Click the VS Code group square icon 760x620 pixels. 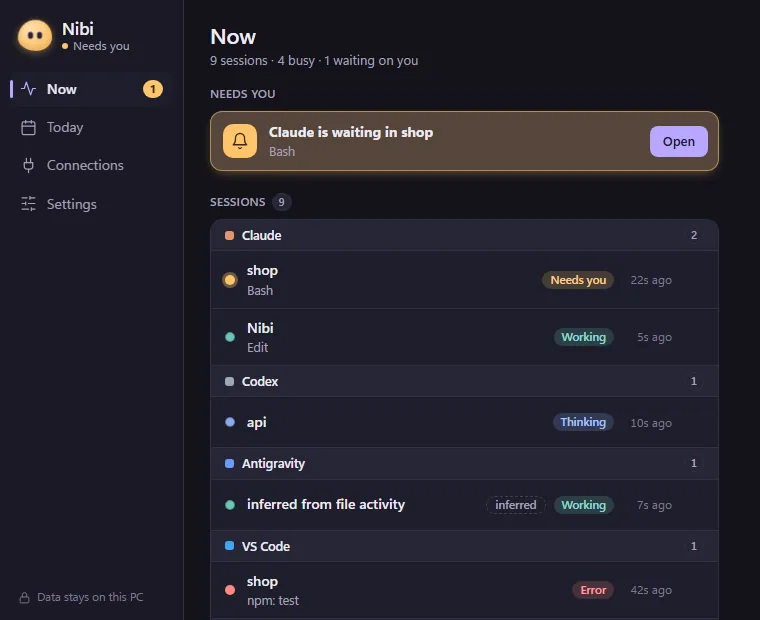[x=230, y=546]
